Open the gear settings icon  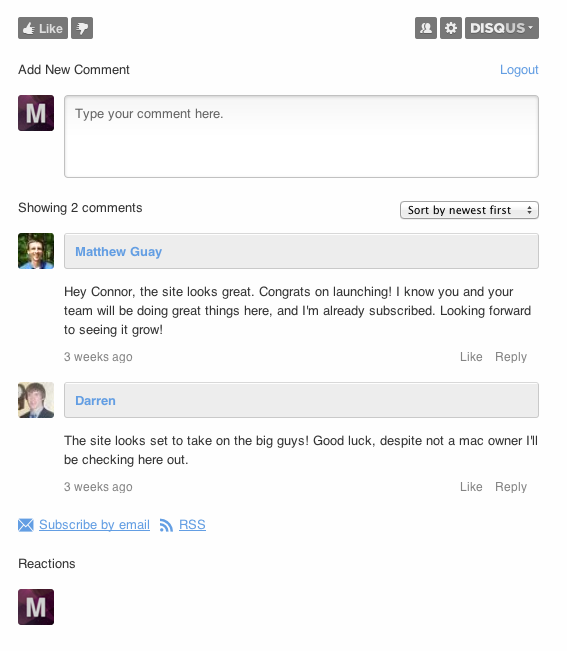(451, 28)
